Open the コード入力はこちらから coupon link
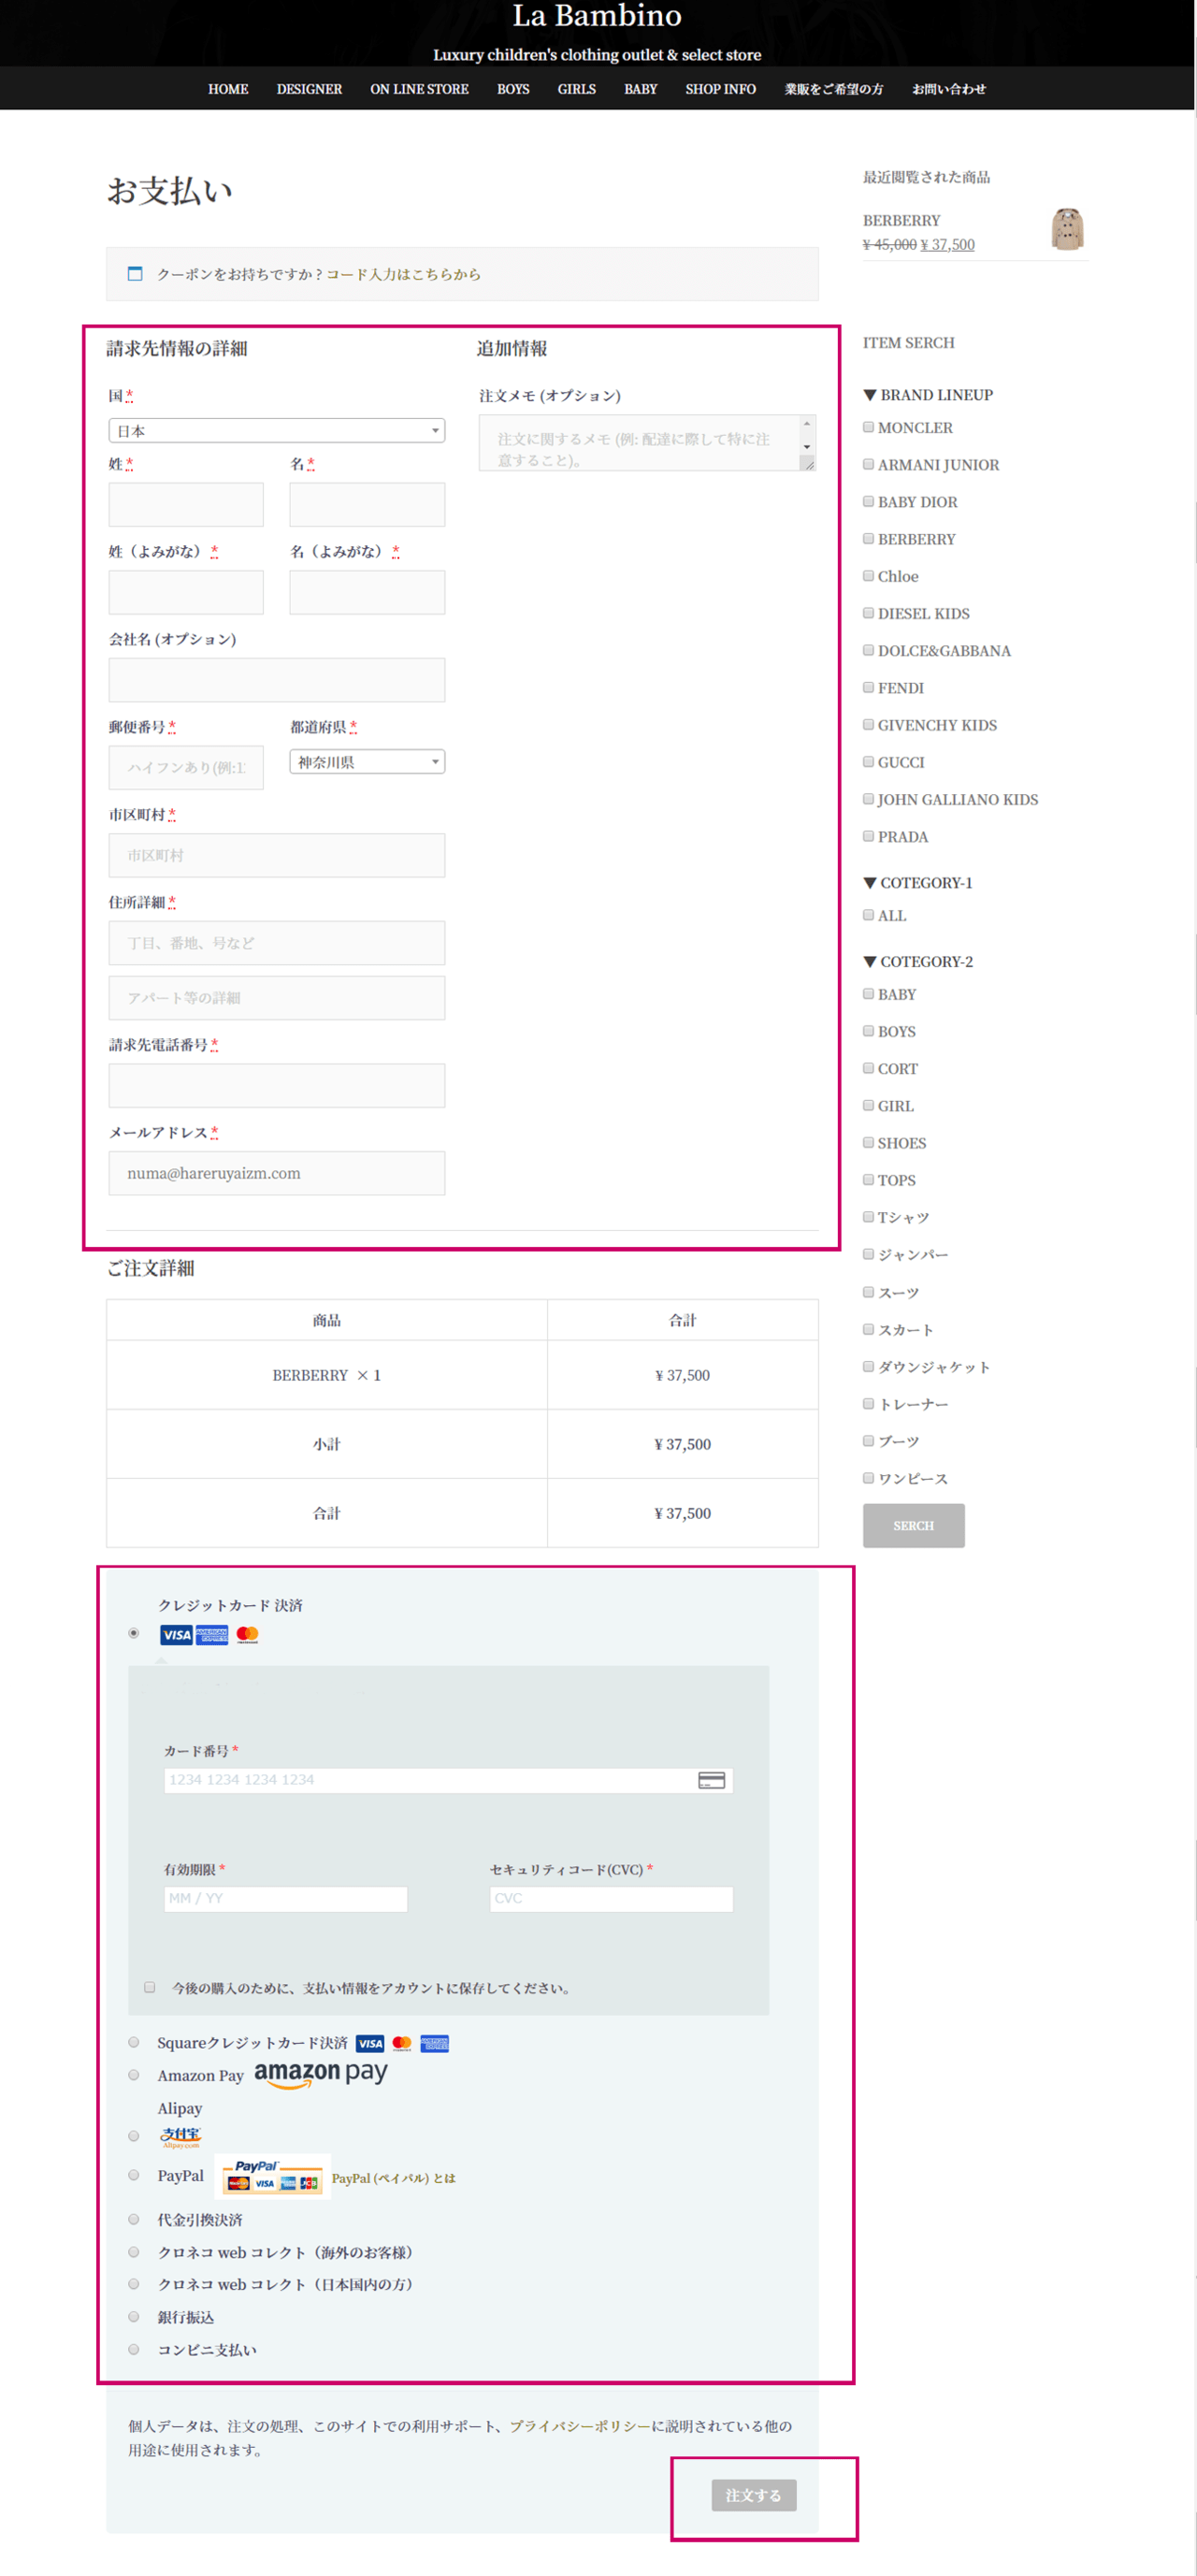The image size is (1197, 2576). 403,274
